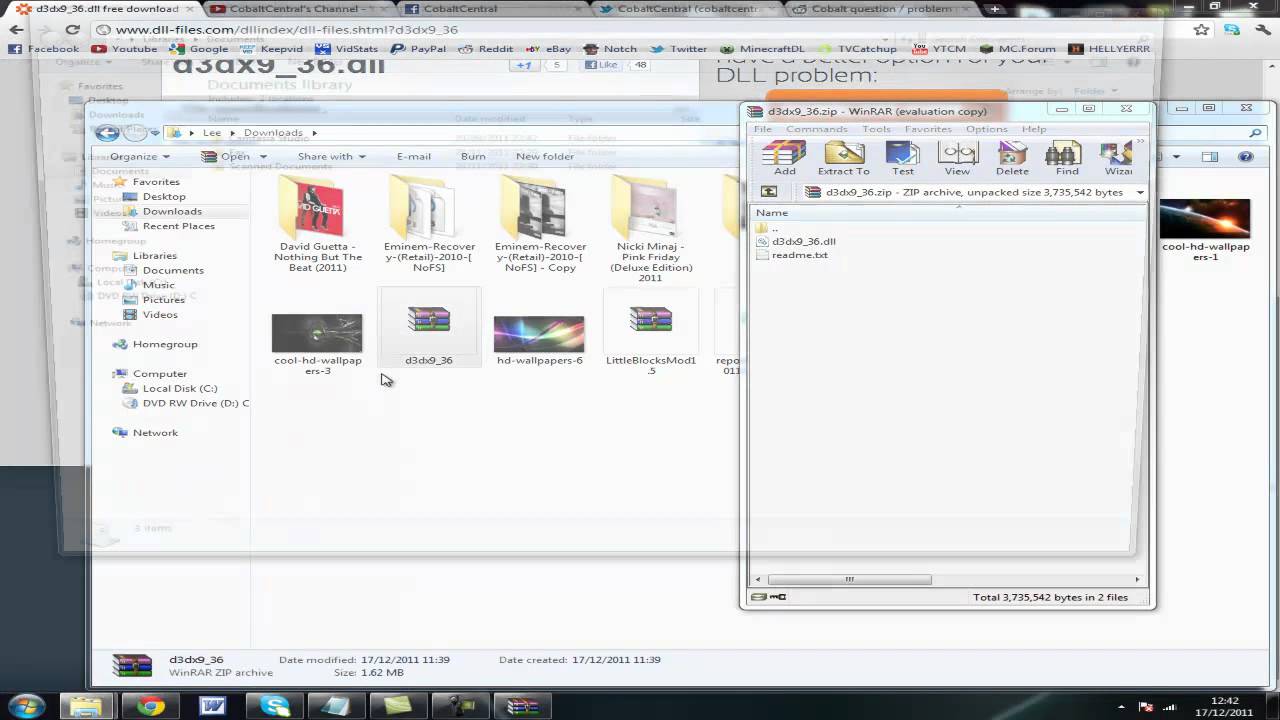Image resolution: width=1280 pixels, height=720 pixels.
Task: Open the WinRAR Help menu
Action: 1034,129
